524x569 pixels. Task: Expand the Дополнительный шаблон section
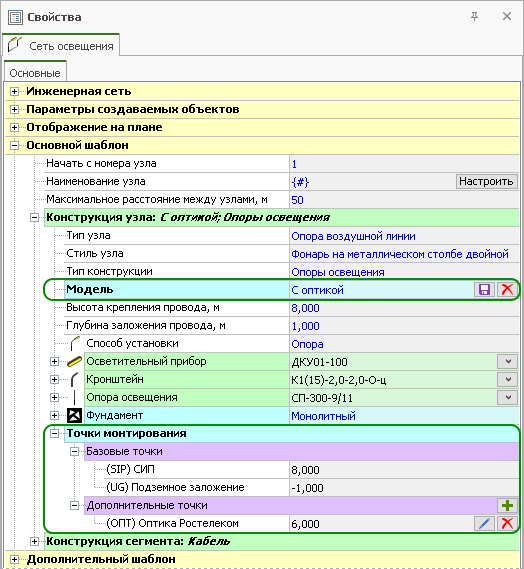coord(14,559)
